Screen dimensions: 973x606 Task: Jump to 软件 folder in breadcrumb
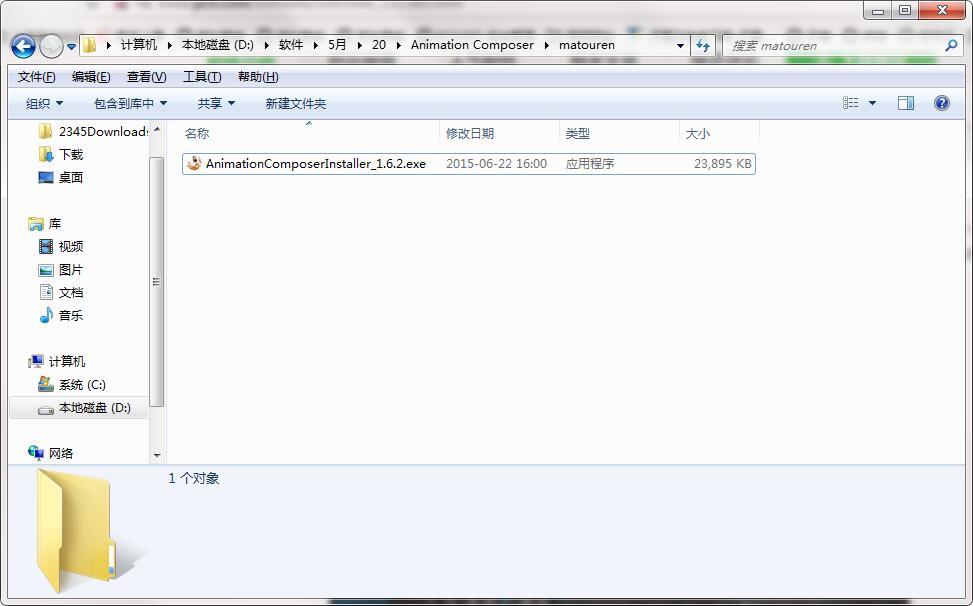[290, 45]
